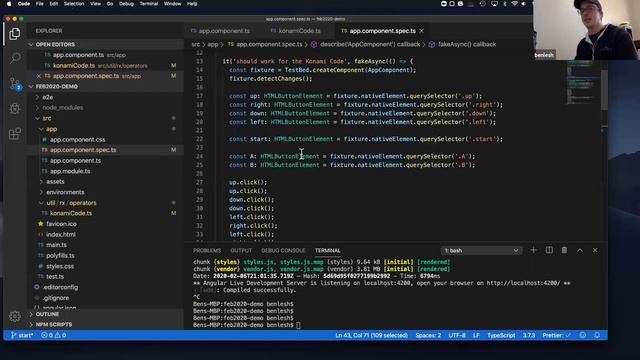This screenshot has width=640, height=360.
Task: Click the Prettier status indicator
Action: coord(557,335)
